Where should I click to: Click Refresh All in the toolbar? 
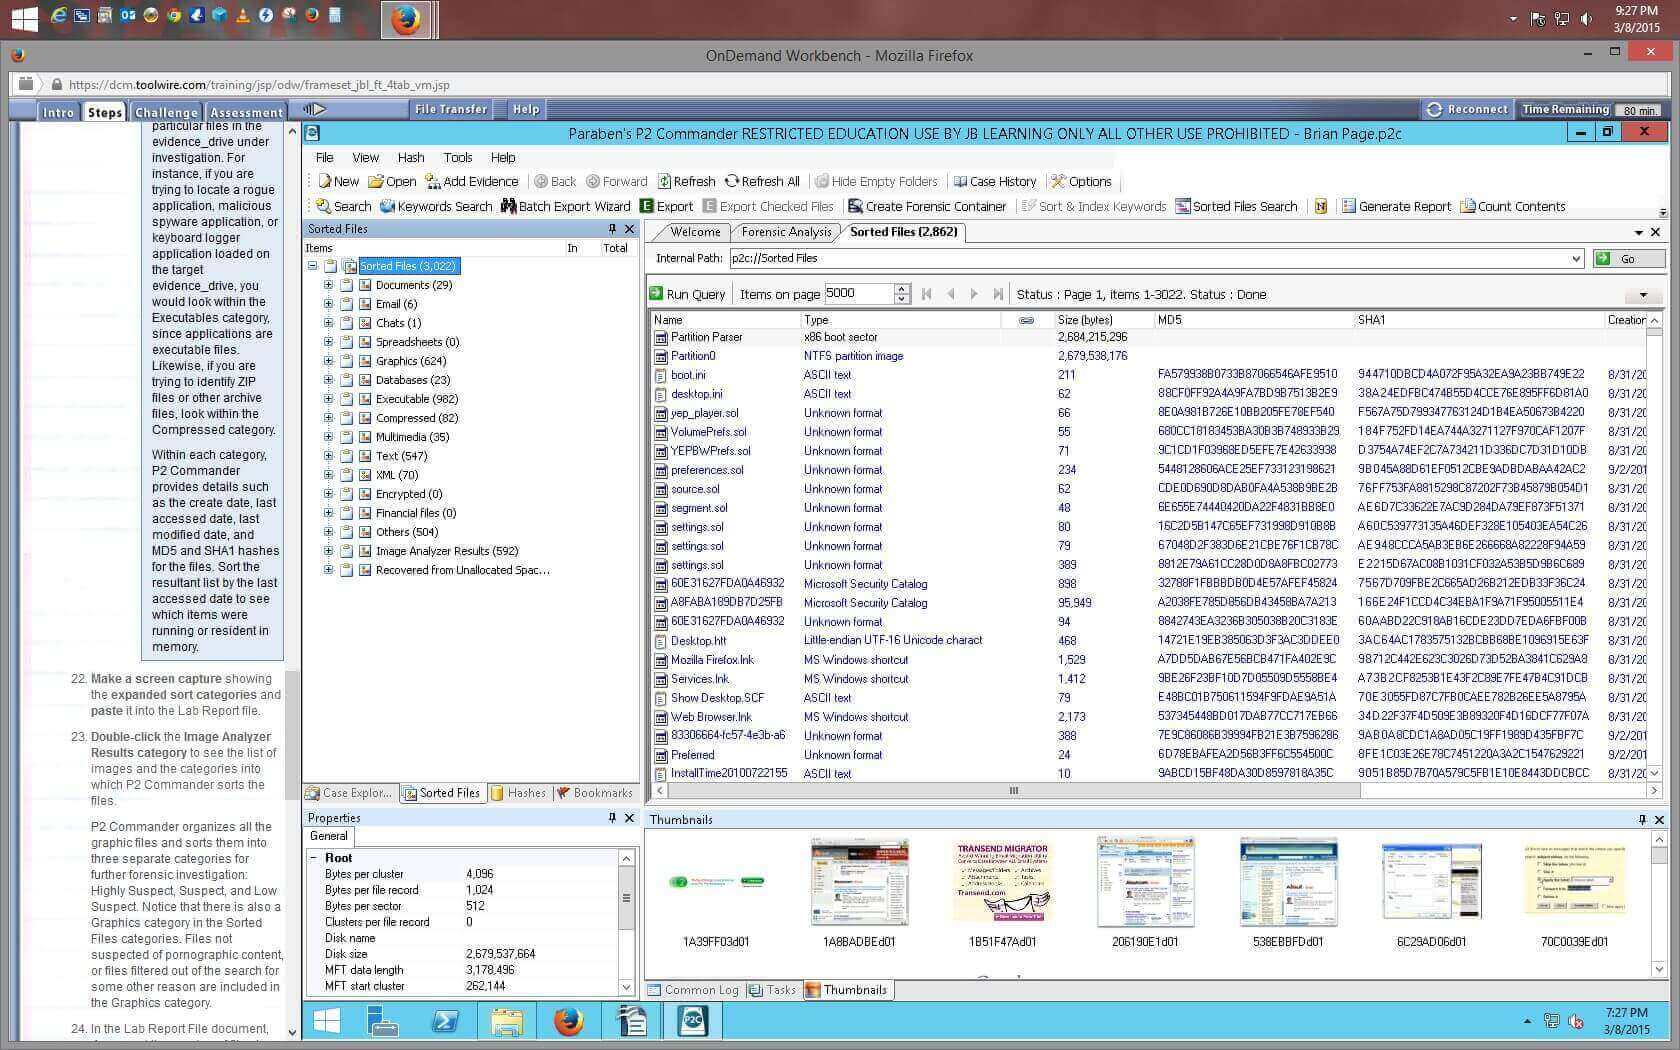pyautogui.click(x=762, y=181)
